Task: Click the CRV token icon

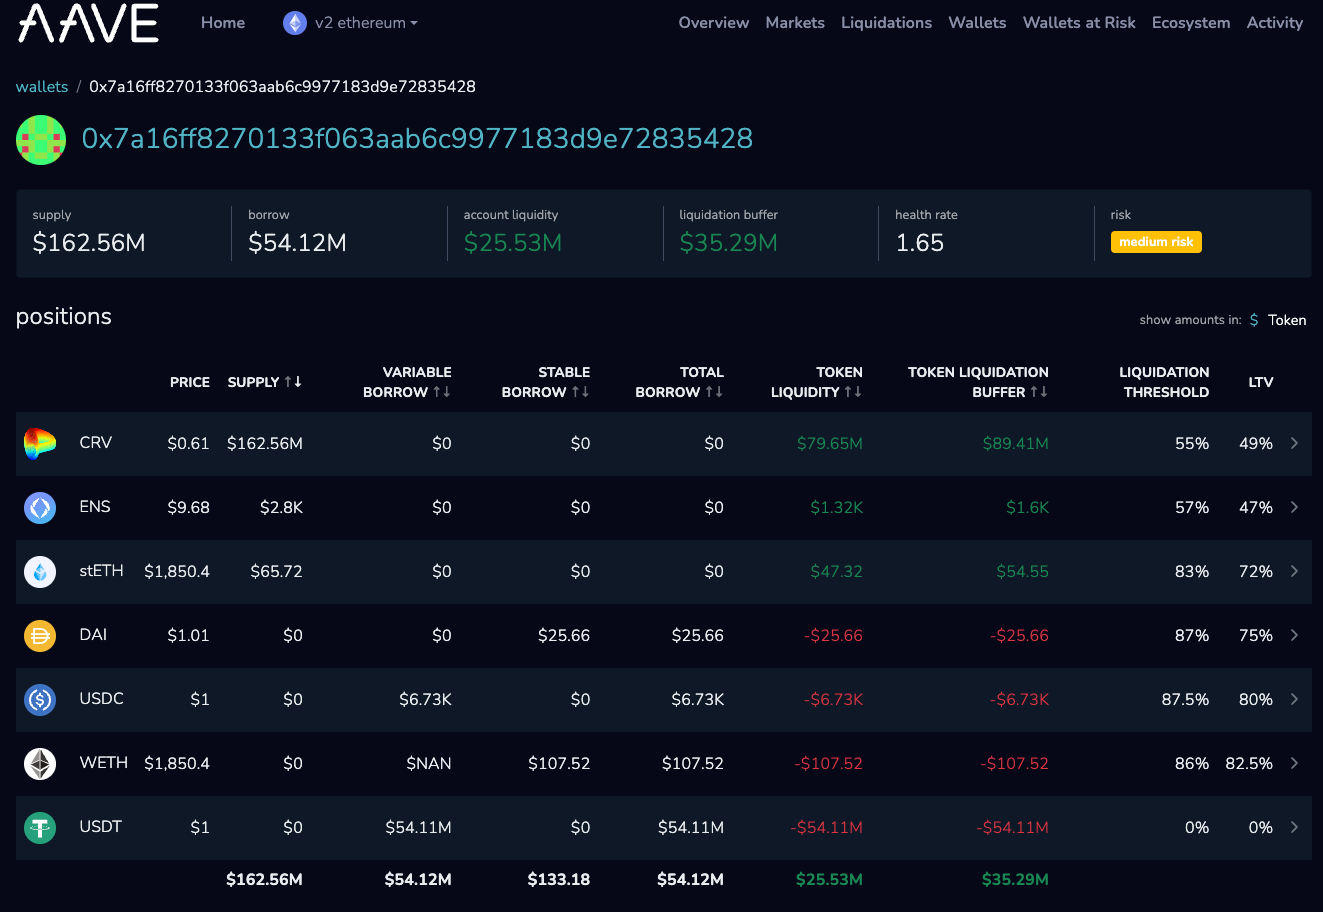Action: tap(40, 443)
